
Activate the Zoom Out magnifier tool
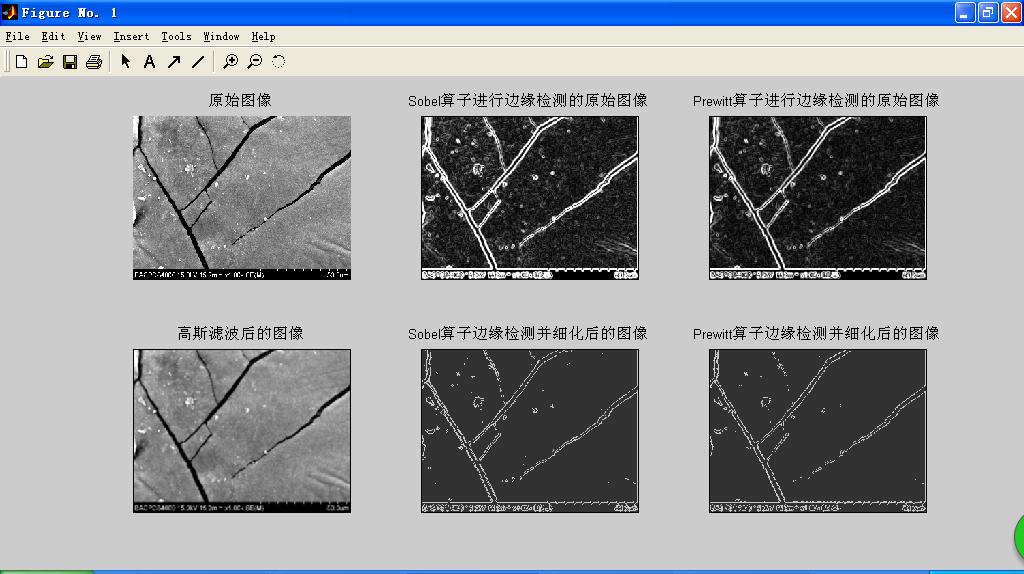[x=255, y=61]
